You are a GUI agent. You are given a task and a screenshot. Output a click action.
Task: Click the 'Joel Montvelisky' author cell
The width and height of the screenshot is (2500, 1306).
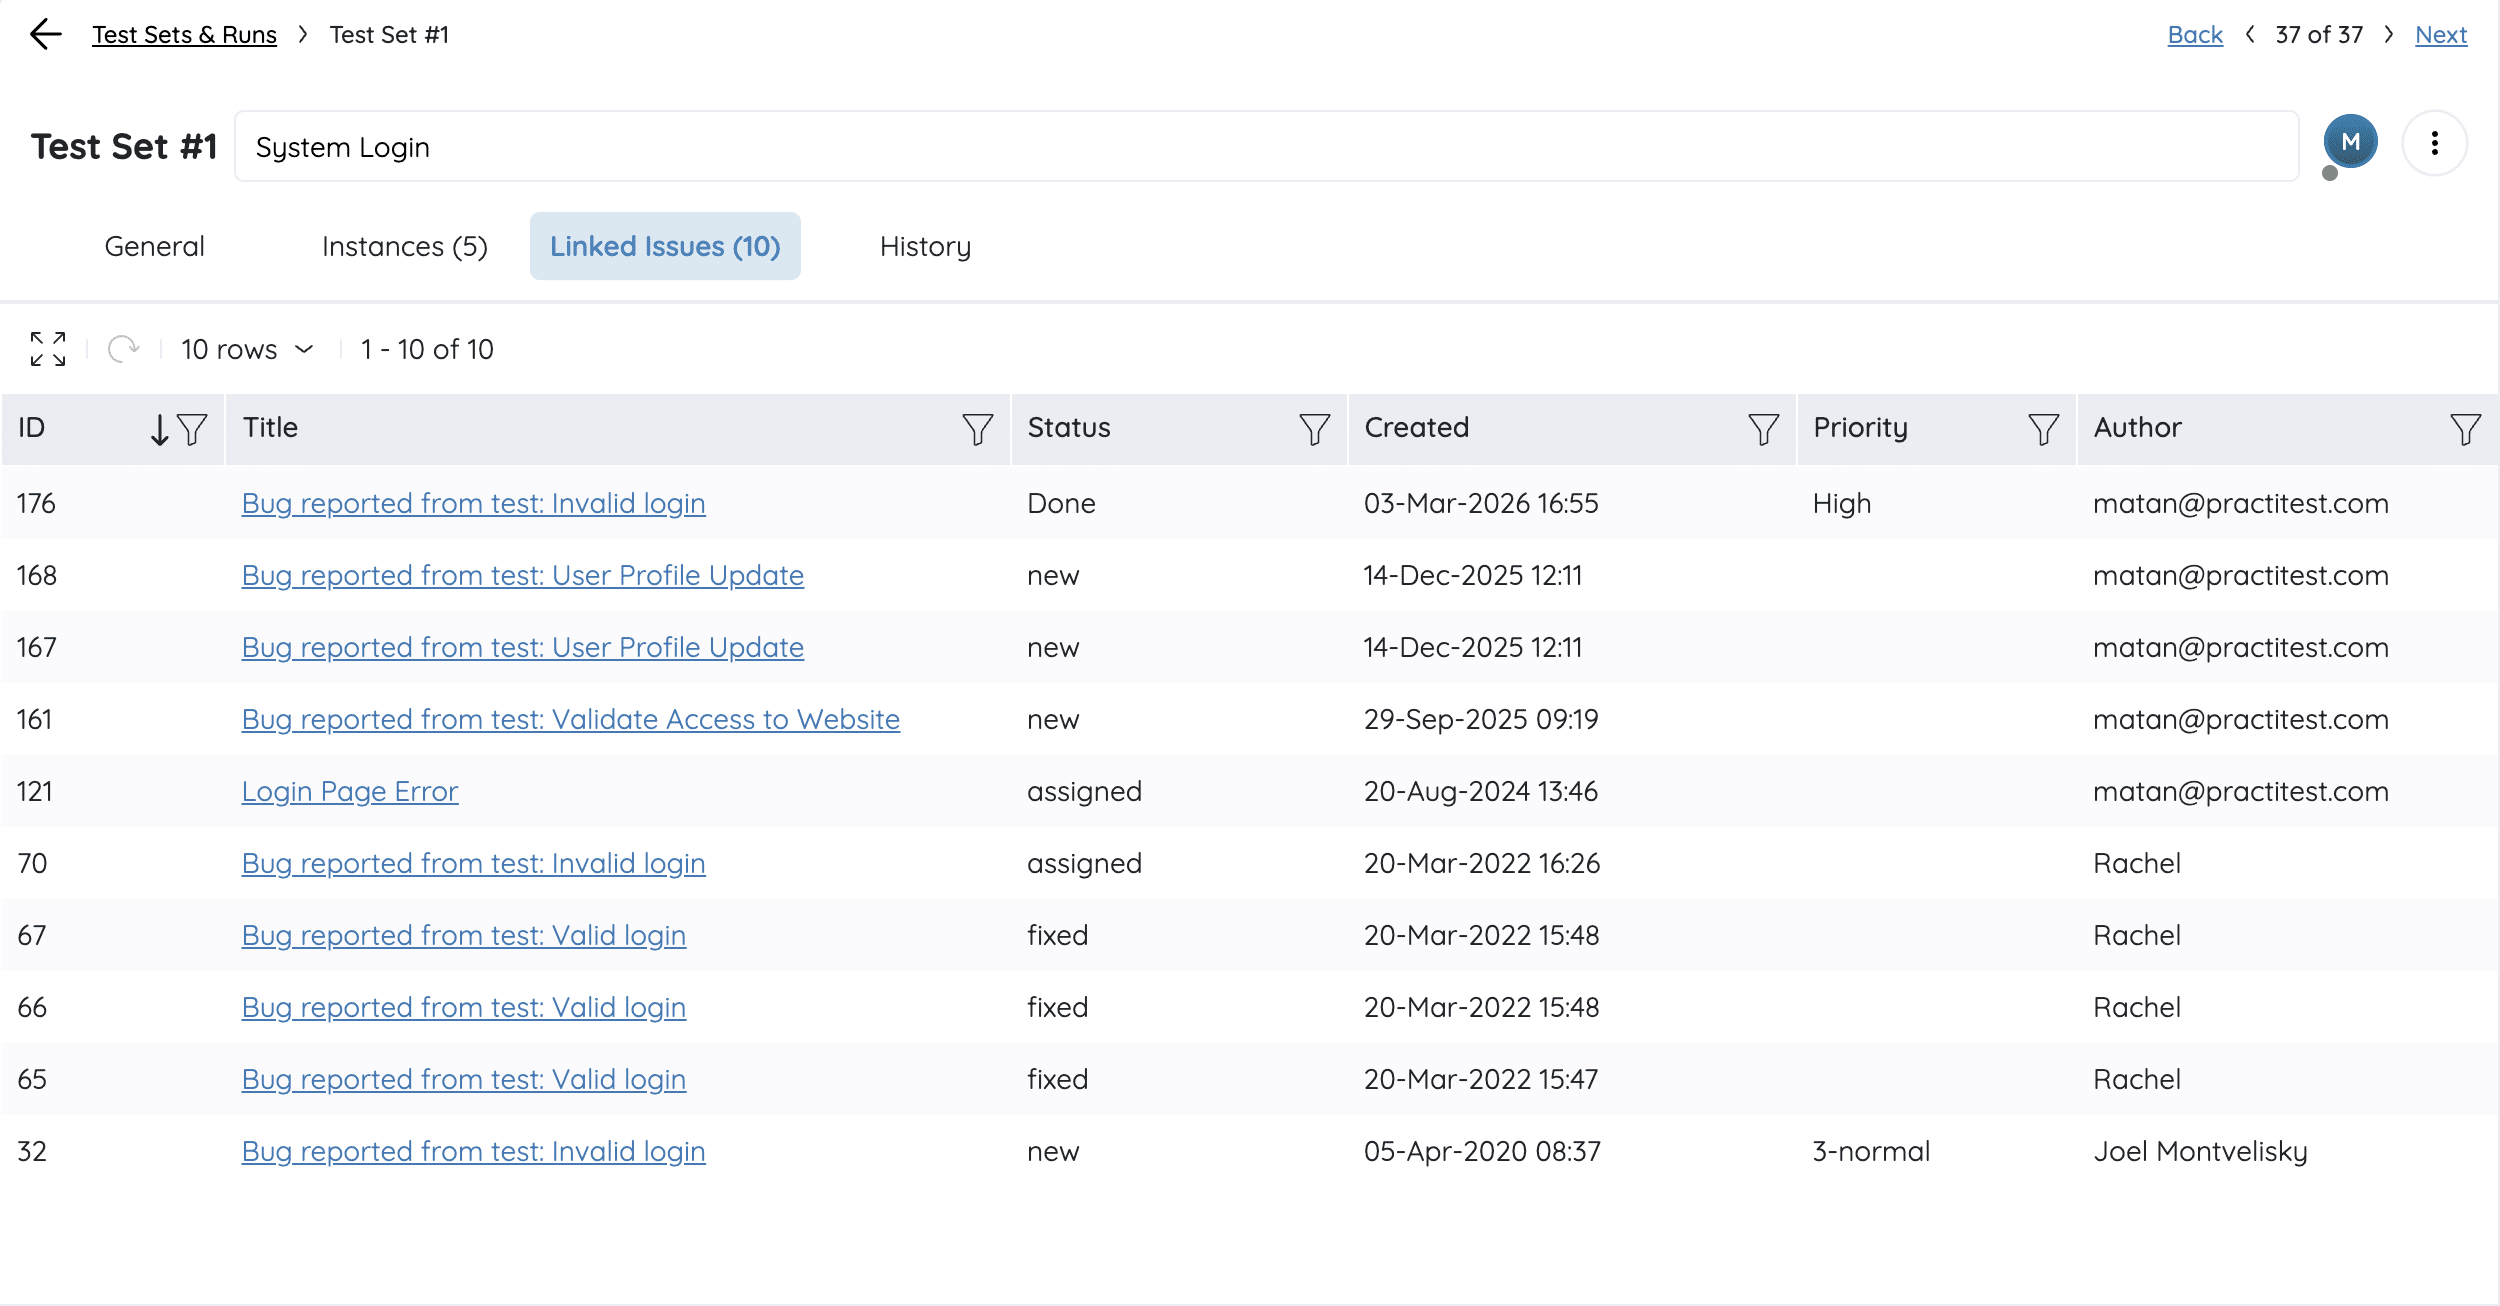(2200, 1151)
